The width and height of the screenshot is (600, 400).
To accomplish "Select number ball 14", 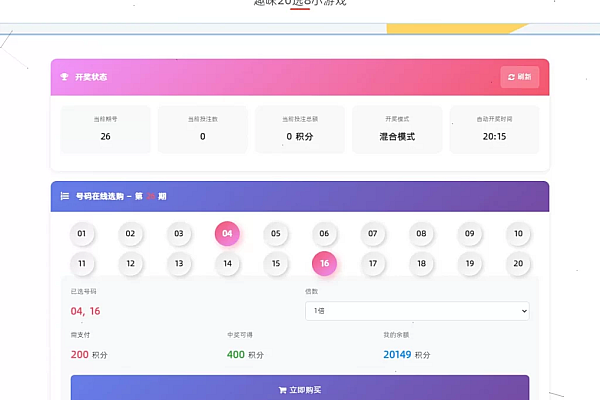I will click(227, 263).
